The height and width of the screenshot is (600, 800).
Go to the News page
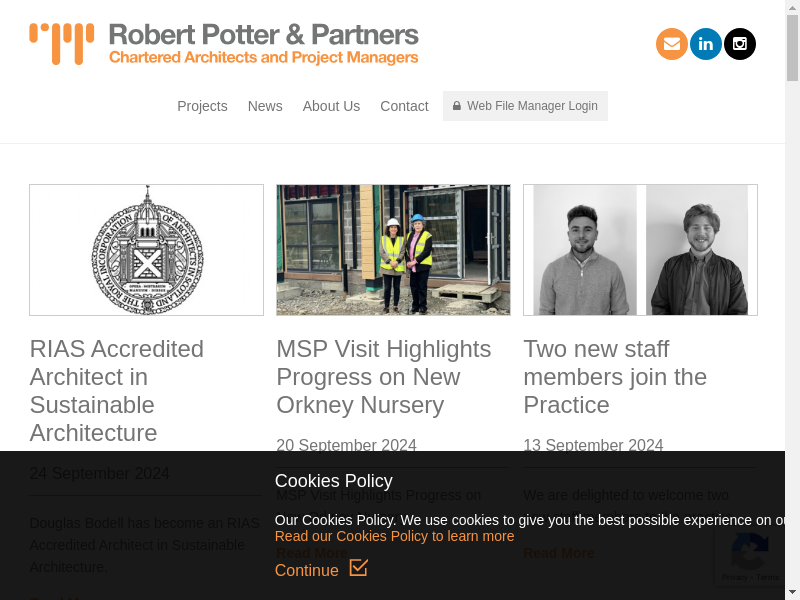pos(265,106)
